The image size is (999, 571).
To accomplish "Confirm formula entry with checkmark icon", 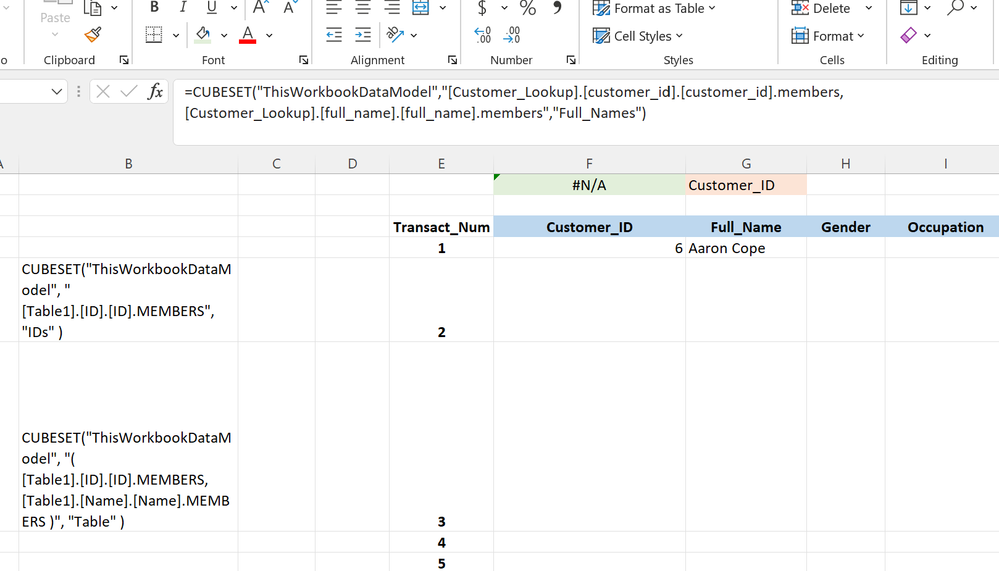I will pos(129,92).
